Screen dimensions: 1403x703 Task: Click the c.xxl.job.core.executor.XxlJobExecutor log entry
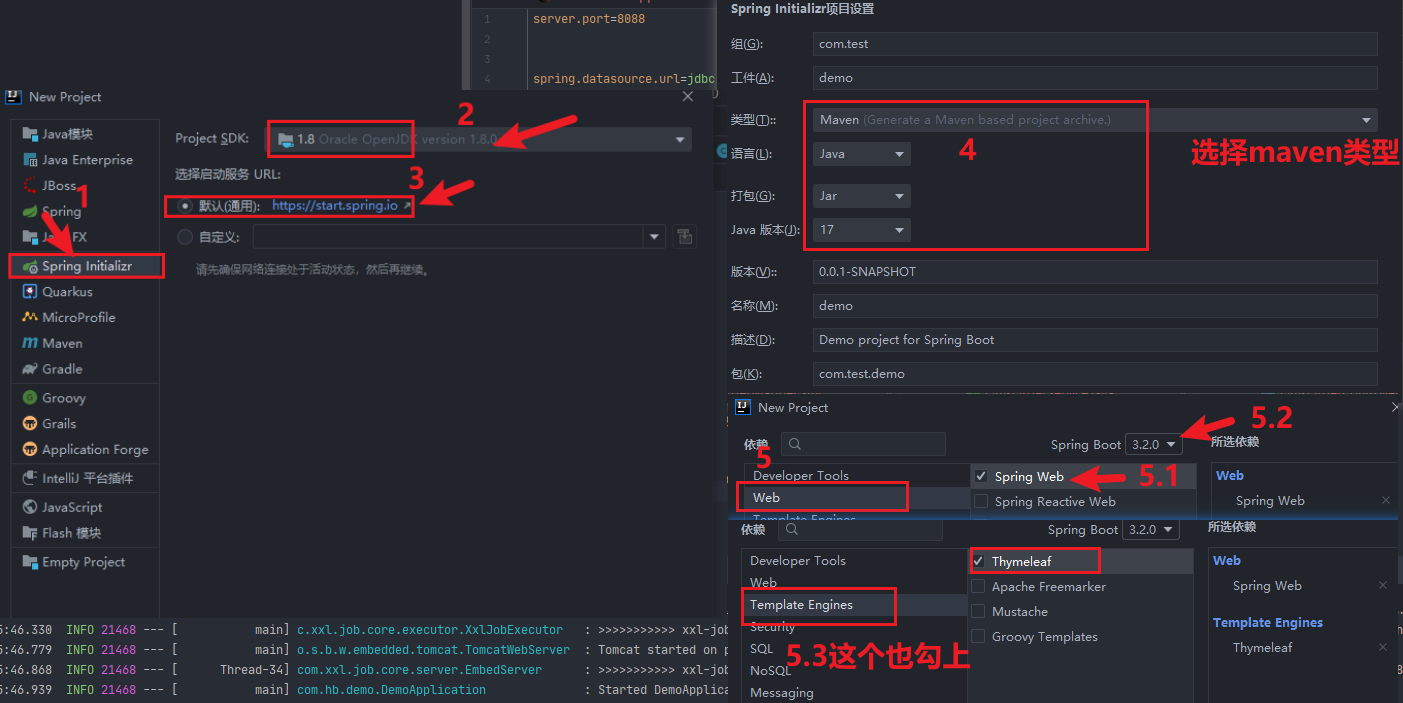[430, 630]
